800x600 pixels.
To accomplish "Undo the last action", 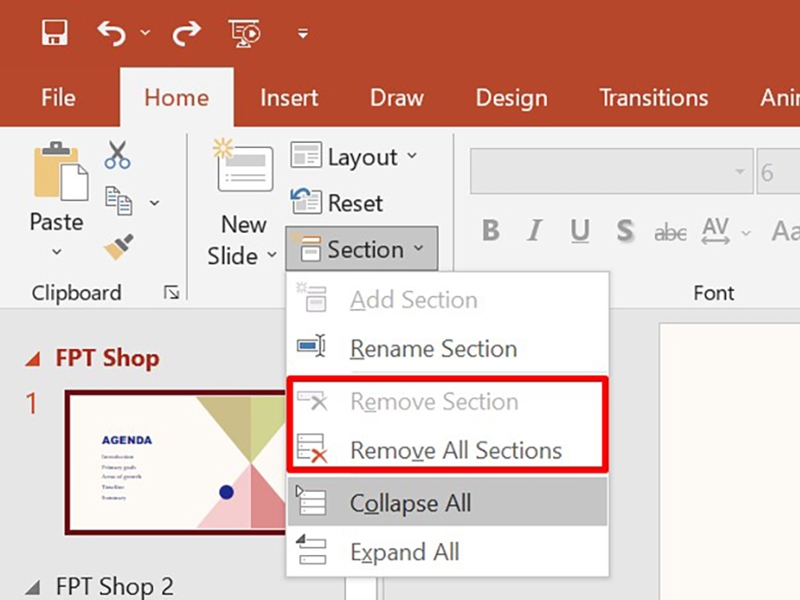I will (x=112, y=33).
